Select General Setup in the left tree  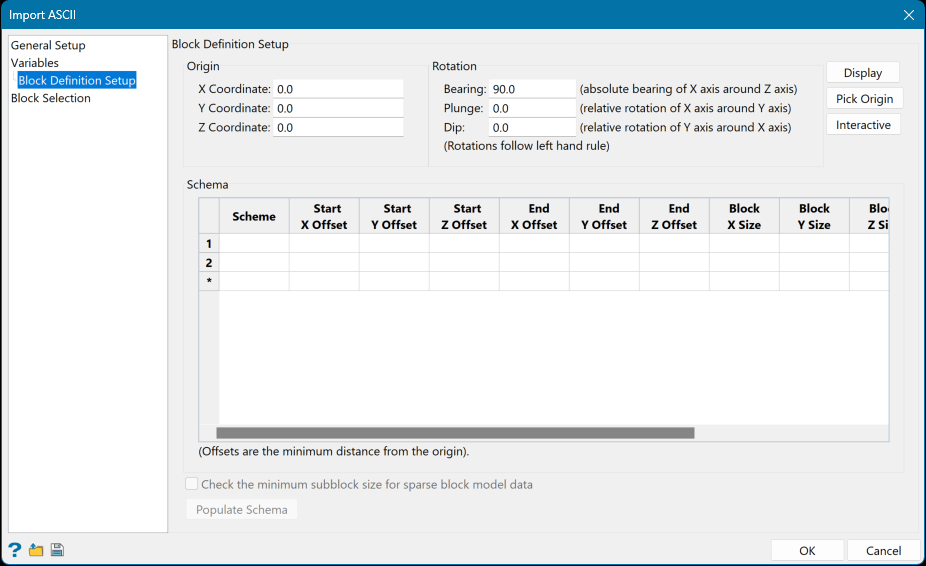(x=48, y=45)
